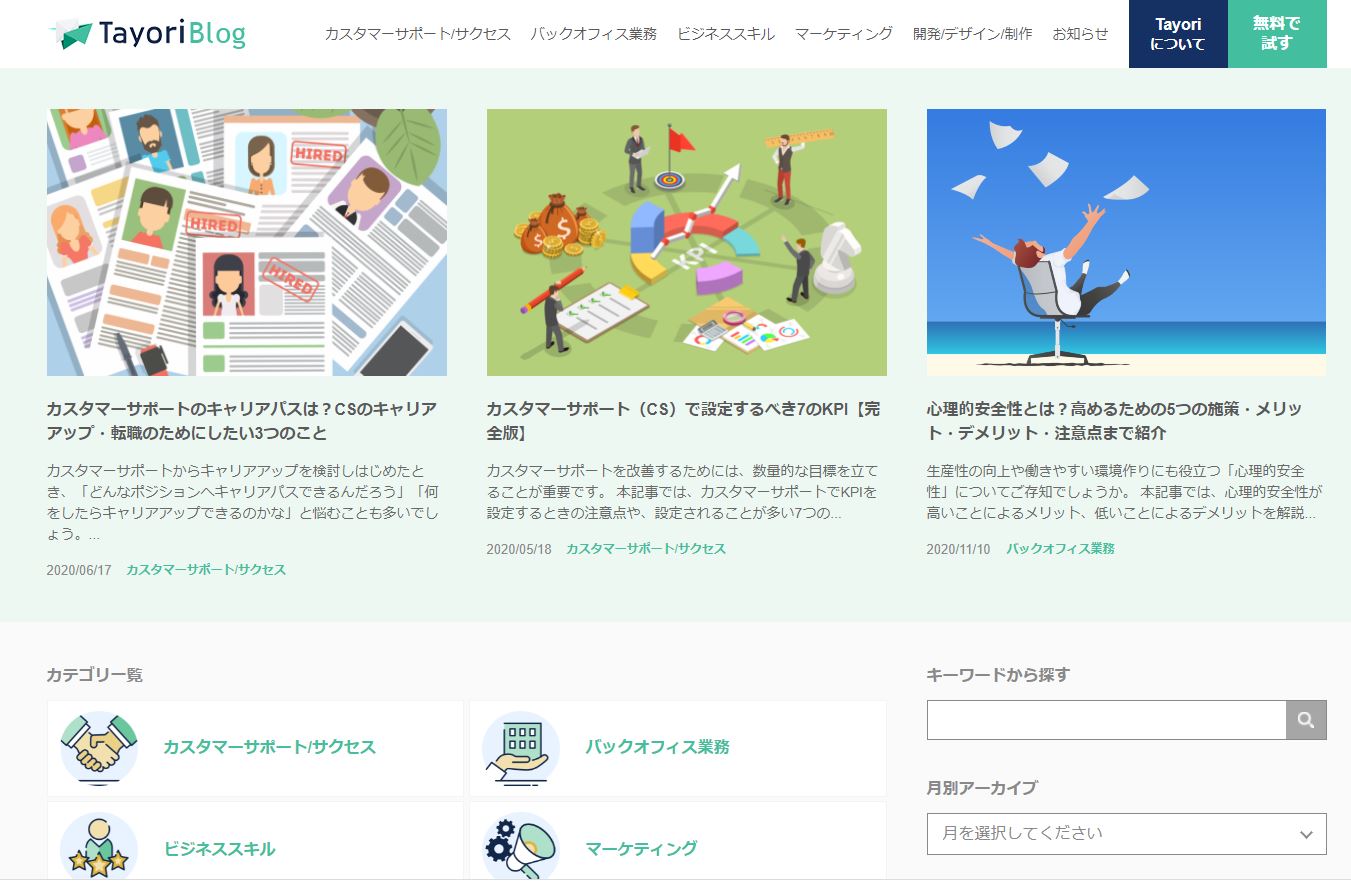Image resolution: width=1351 pixels, height=882 pixels.
Task: Click the バックオフィス業務 tag on the 2020/11/10 article
Action: pos(1060,549)
